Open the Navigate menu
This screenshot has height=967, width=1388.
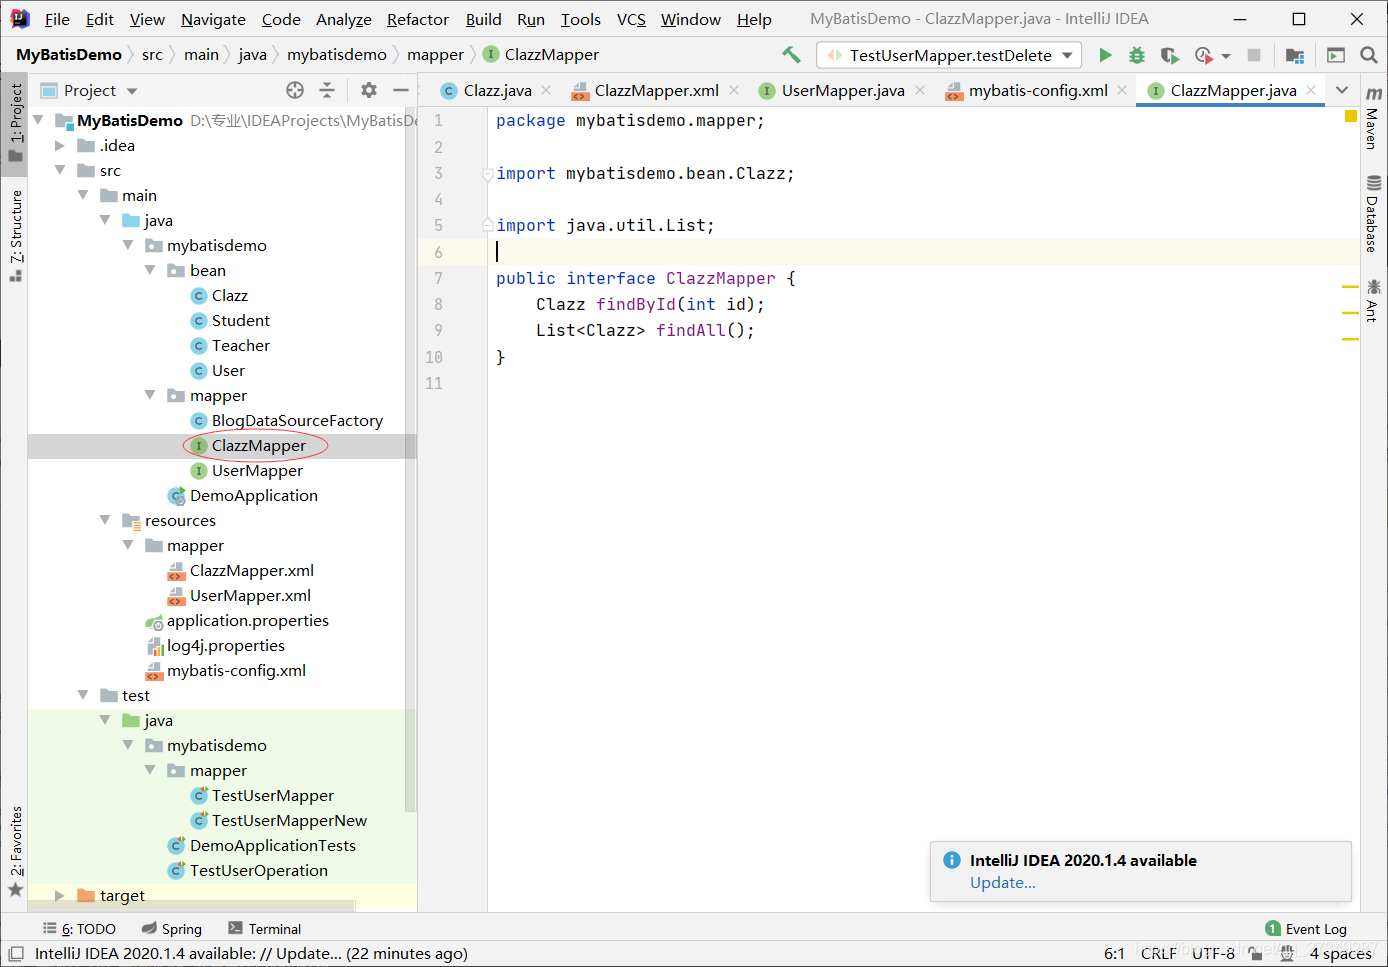[213, 19]
